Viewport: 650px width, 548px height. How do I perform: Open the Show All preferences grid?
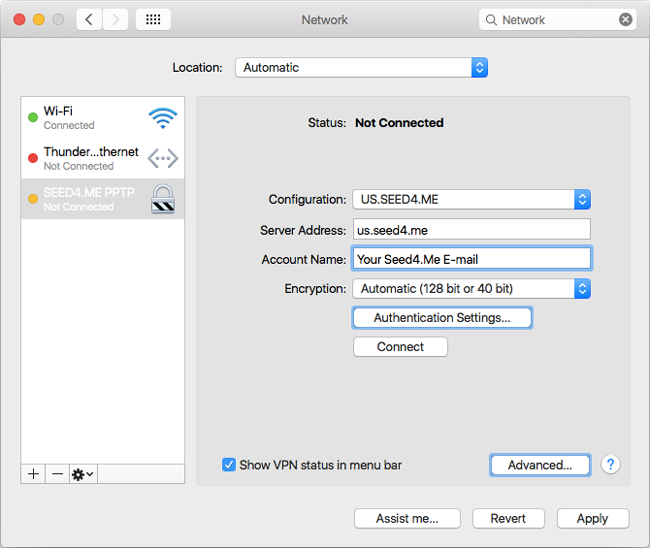[152, 19]
